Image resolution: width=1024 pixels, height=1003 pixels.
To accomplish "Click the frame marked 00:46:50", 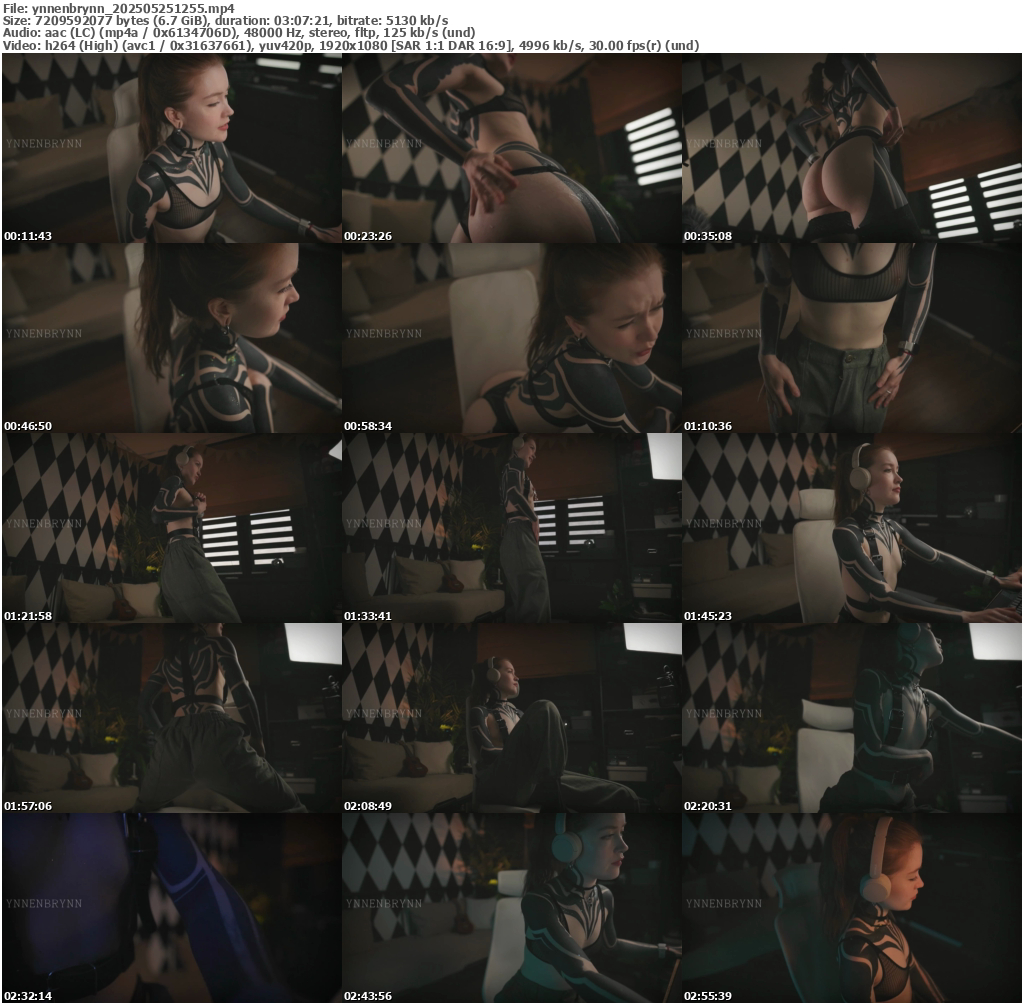I will (x=171, y=338).
